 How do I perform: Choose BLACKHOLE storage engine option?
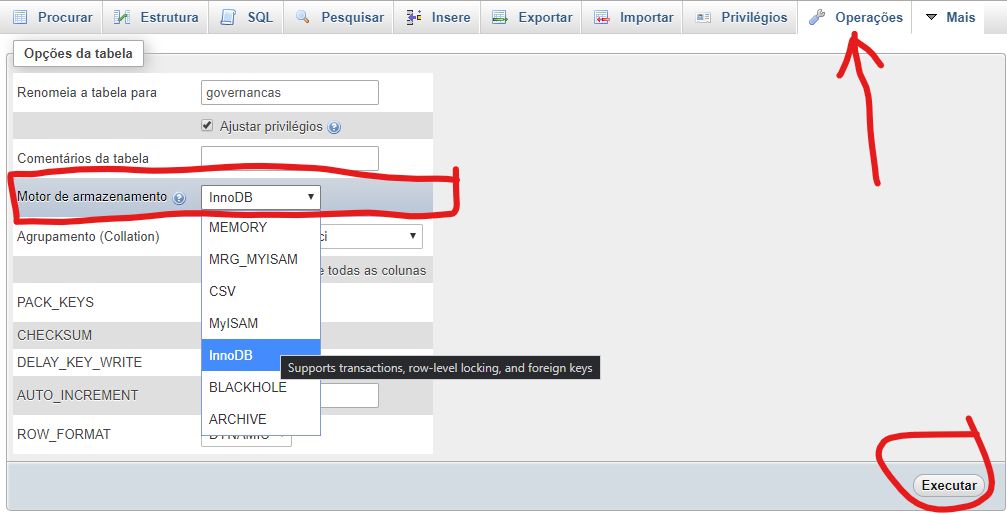coord(261,387)
